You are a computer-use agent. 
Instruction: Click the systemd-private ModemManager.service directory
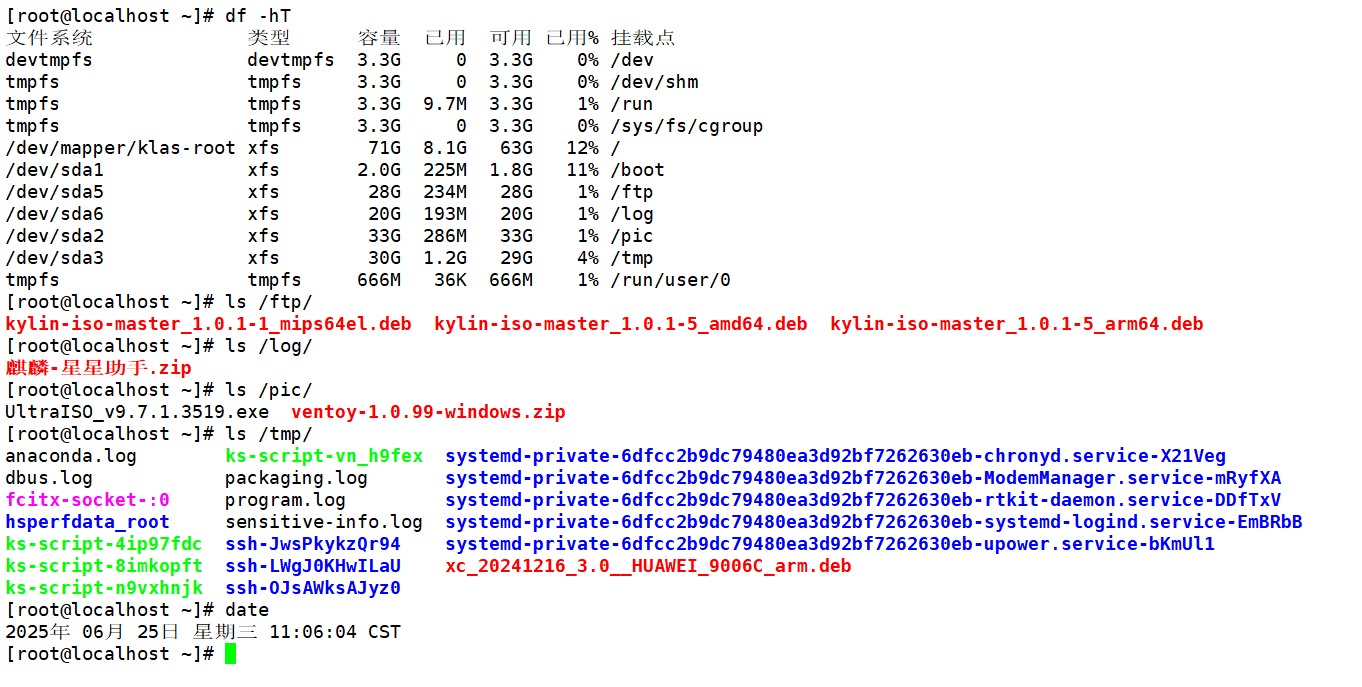click(x=863, y=478)
